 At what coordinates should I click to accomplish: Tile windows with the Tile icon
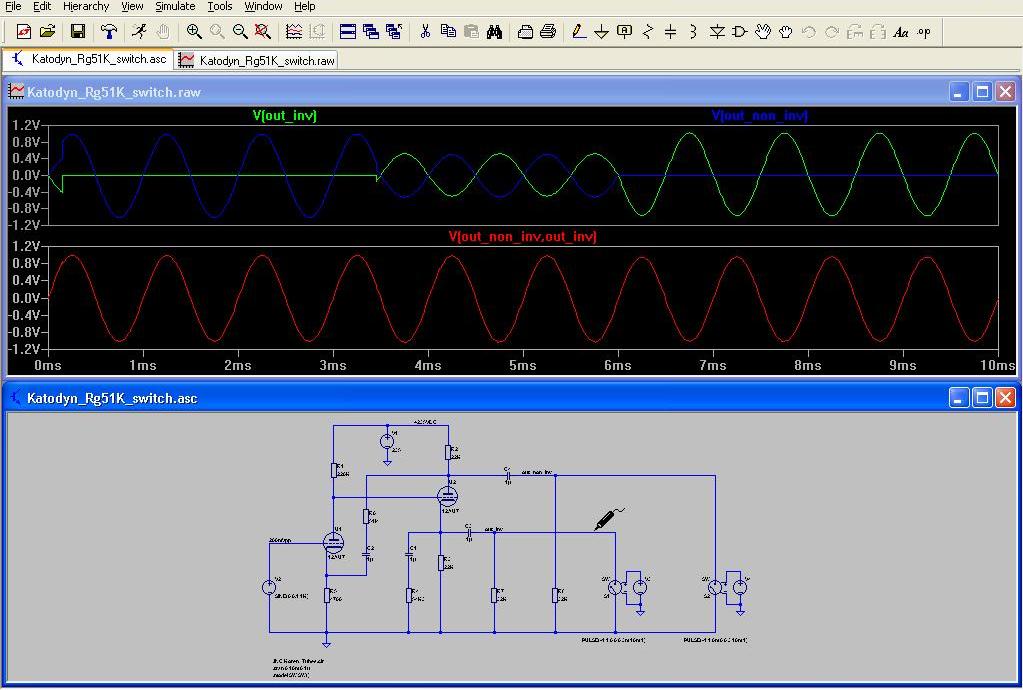pyautogui.click(x=348, y=31)
